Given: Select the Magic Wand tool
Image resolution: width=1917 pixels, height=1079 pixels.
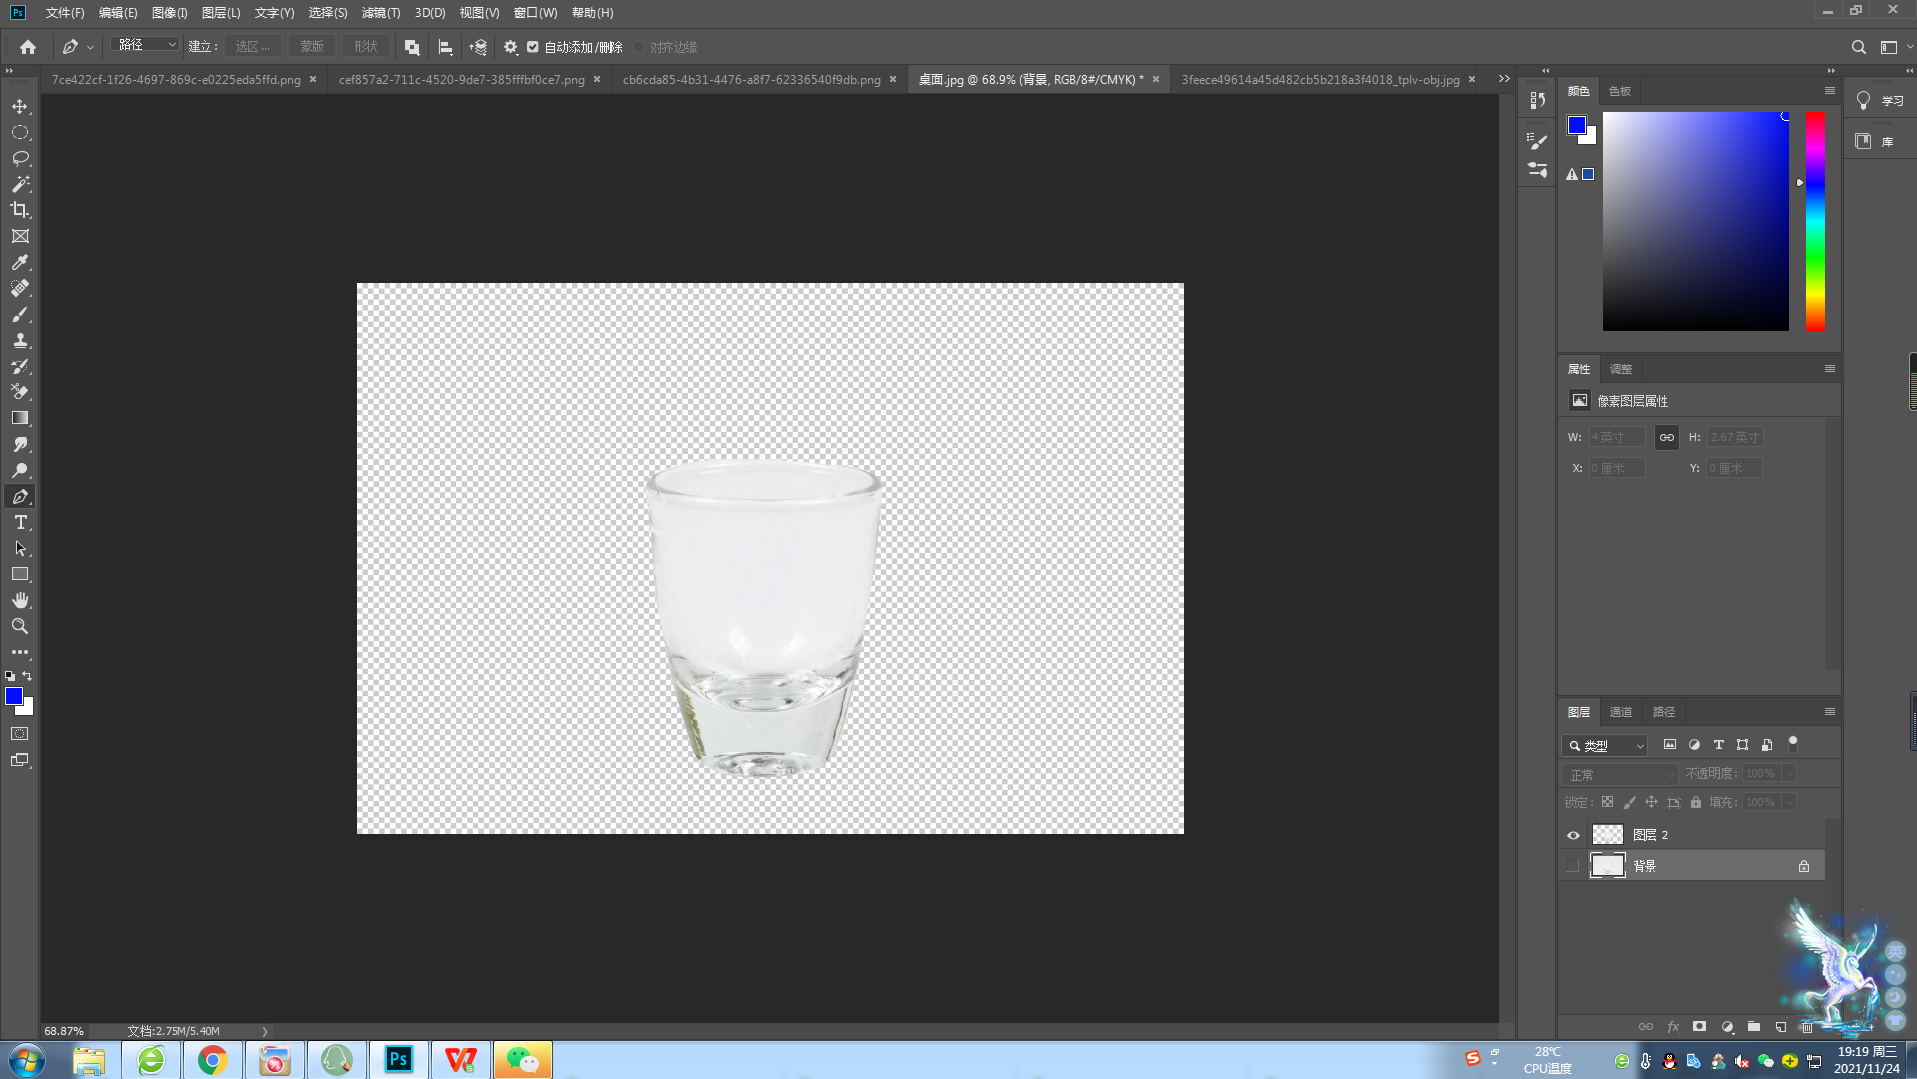Looking at the screenshot, I should (20, 184).
